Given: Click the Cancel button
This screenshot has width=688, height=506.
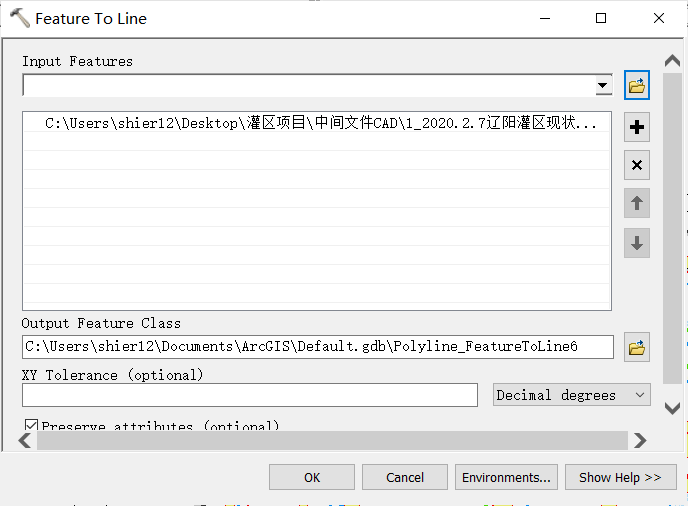Looking at the screenshot, I should coord(405,477).
